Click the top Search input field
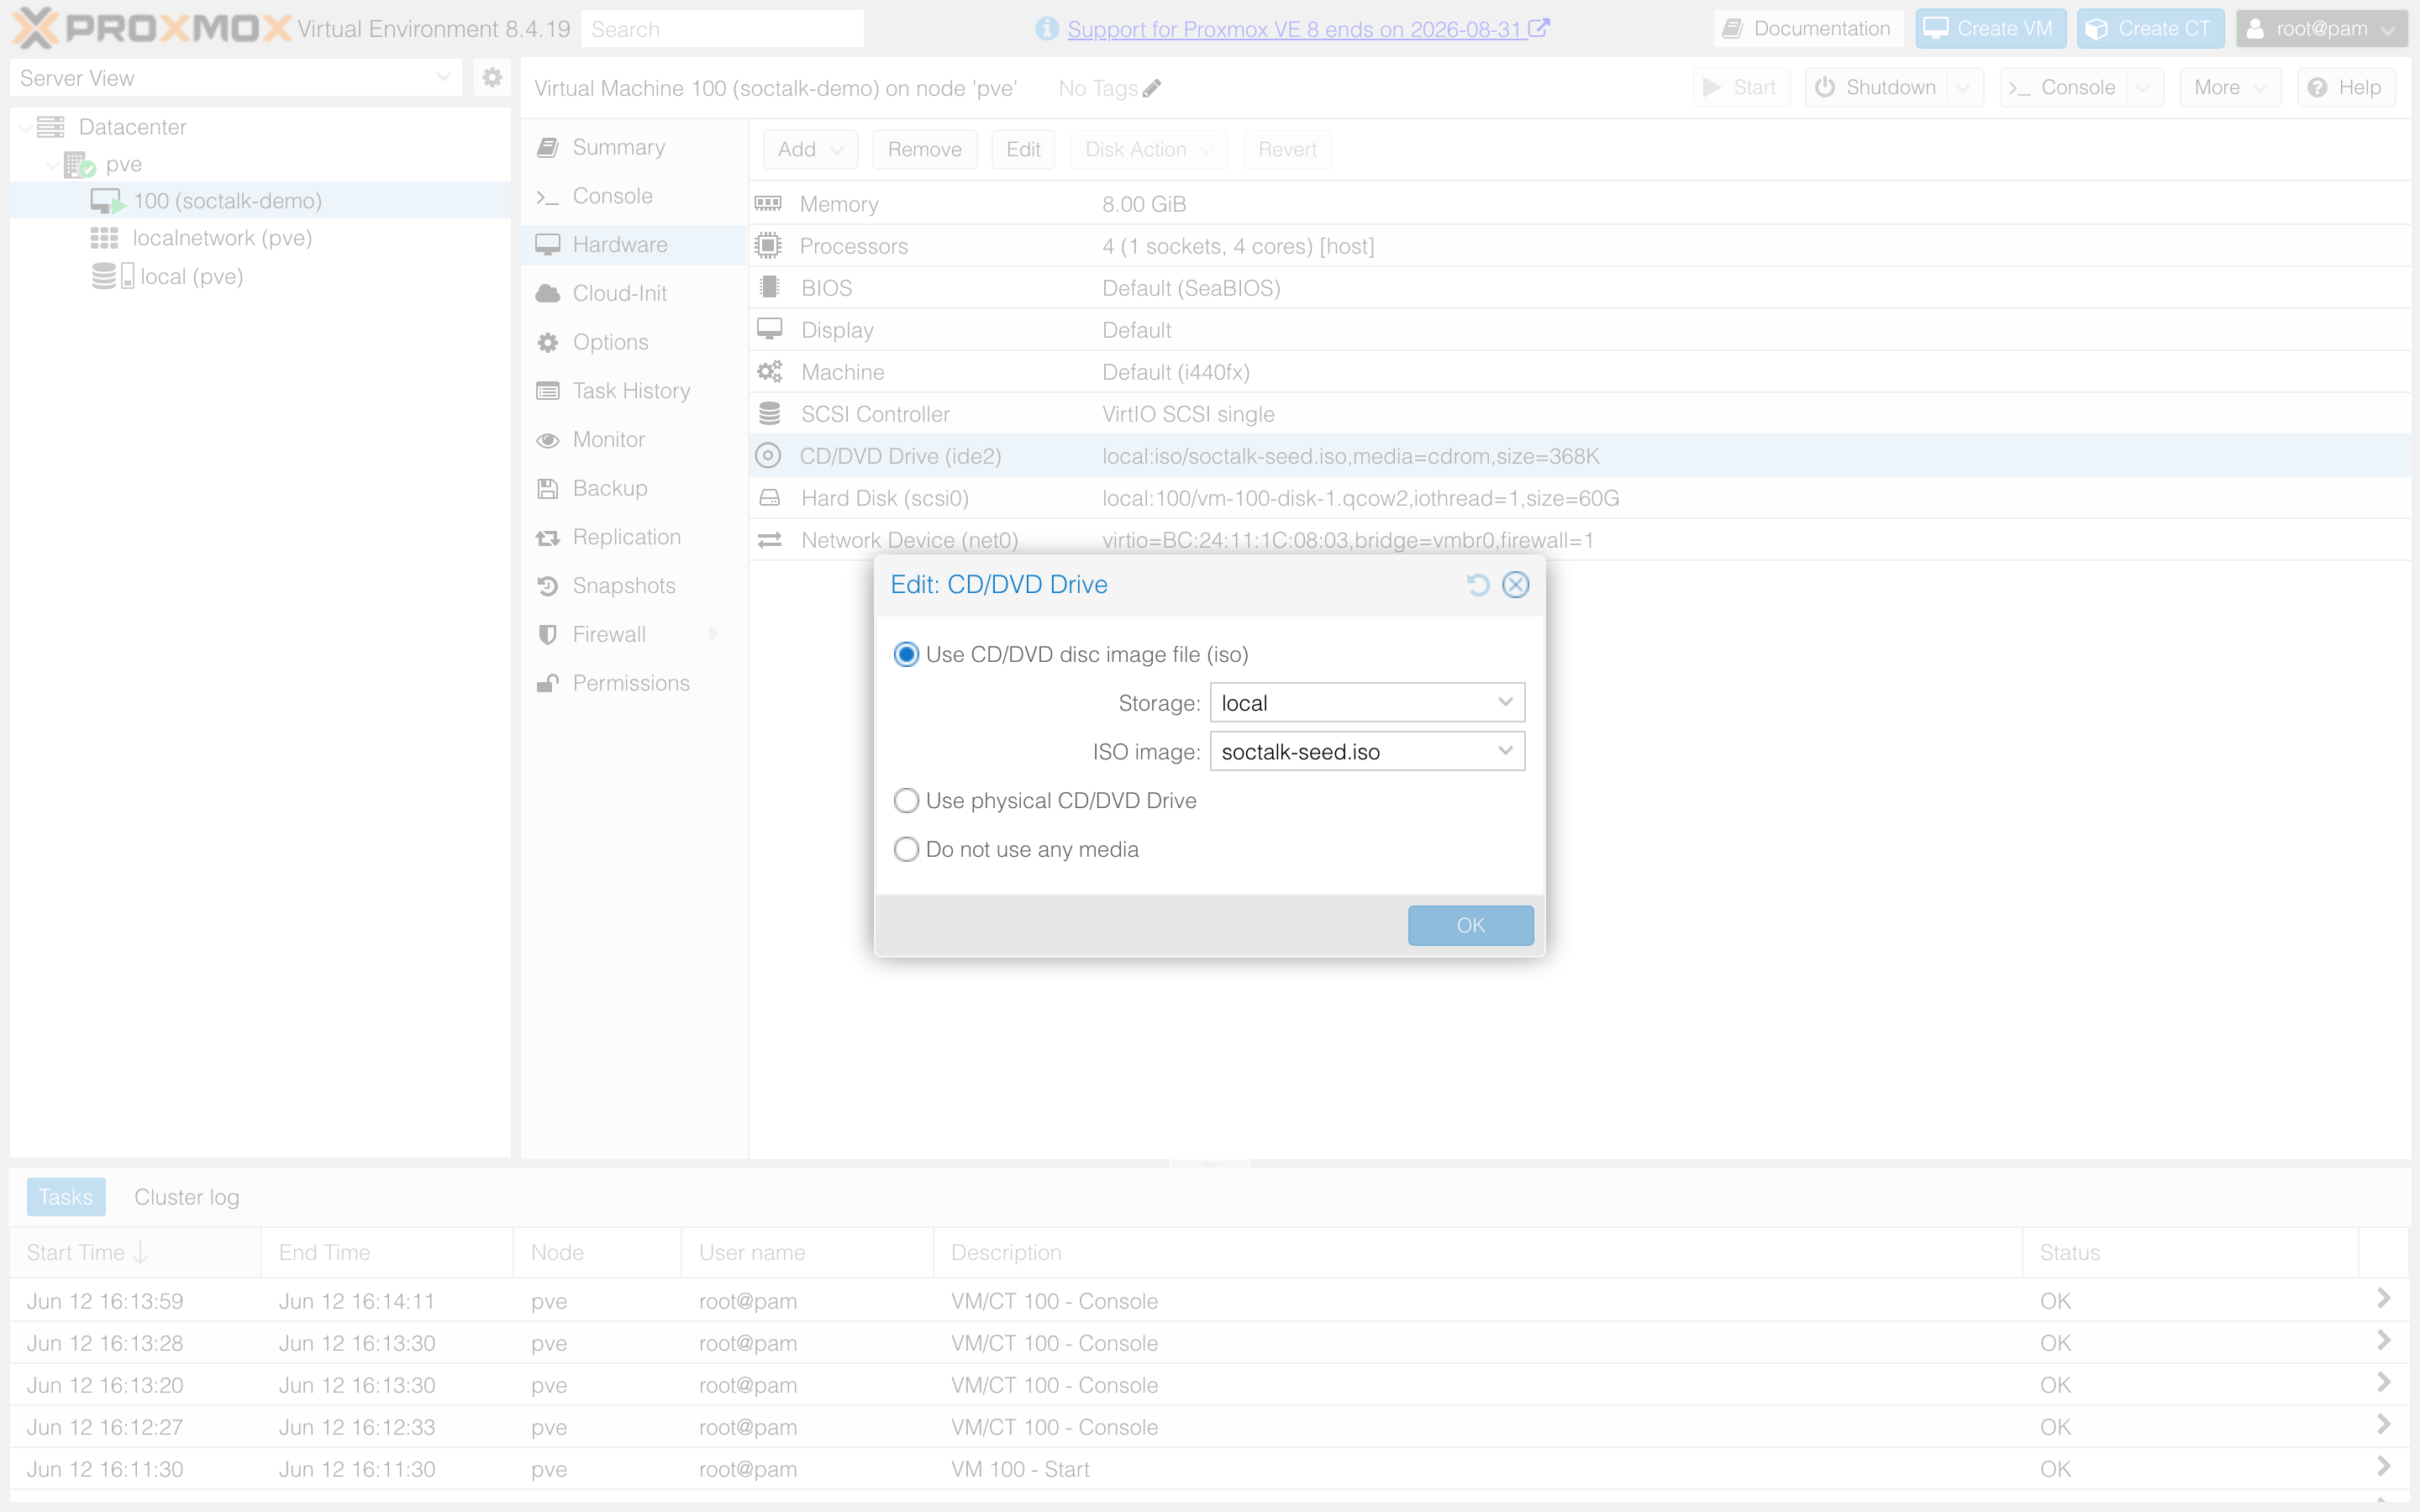The image size is (2420, 1512). 722,29
